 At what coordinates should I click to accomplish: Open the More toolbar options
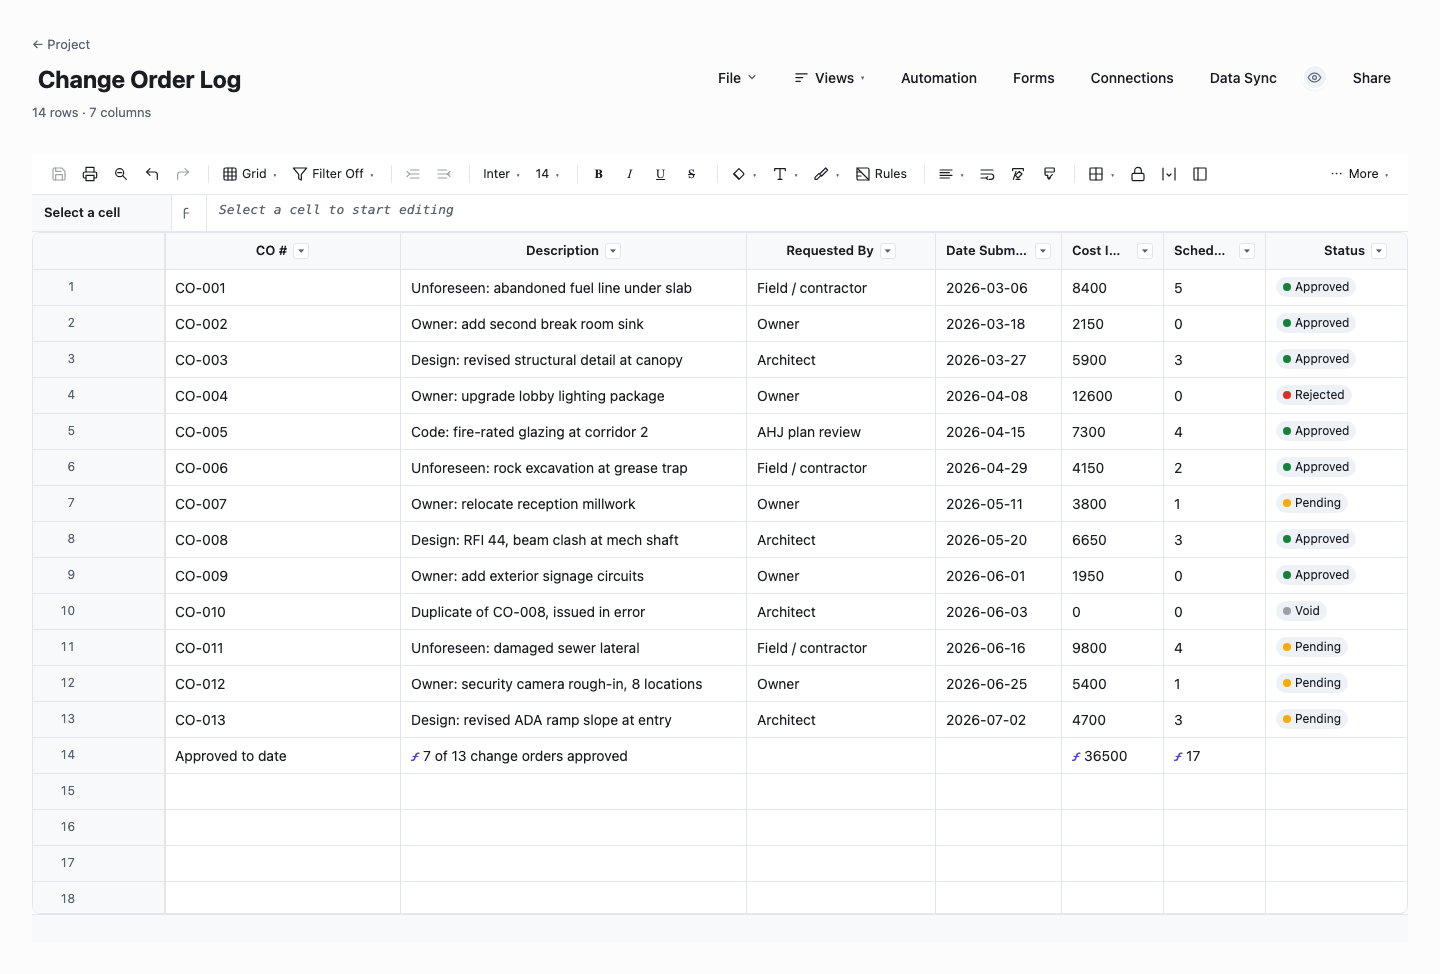pyautogui.click(x=1360, y=174)
